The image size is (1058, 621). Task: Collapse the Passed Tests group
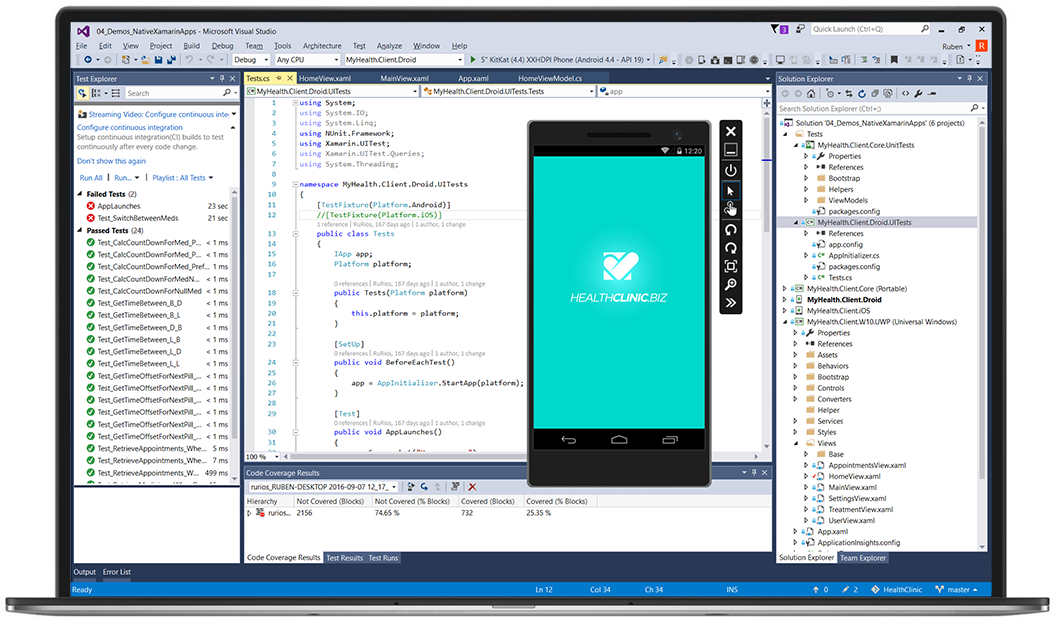(80, 230)
